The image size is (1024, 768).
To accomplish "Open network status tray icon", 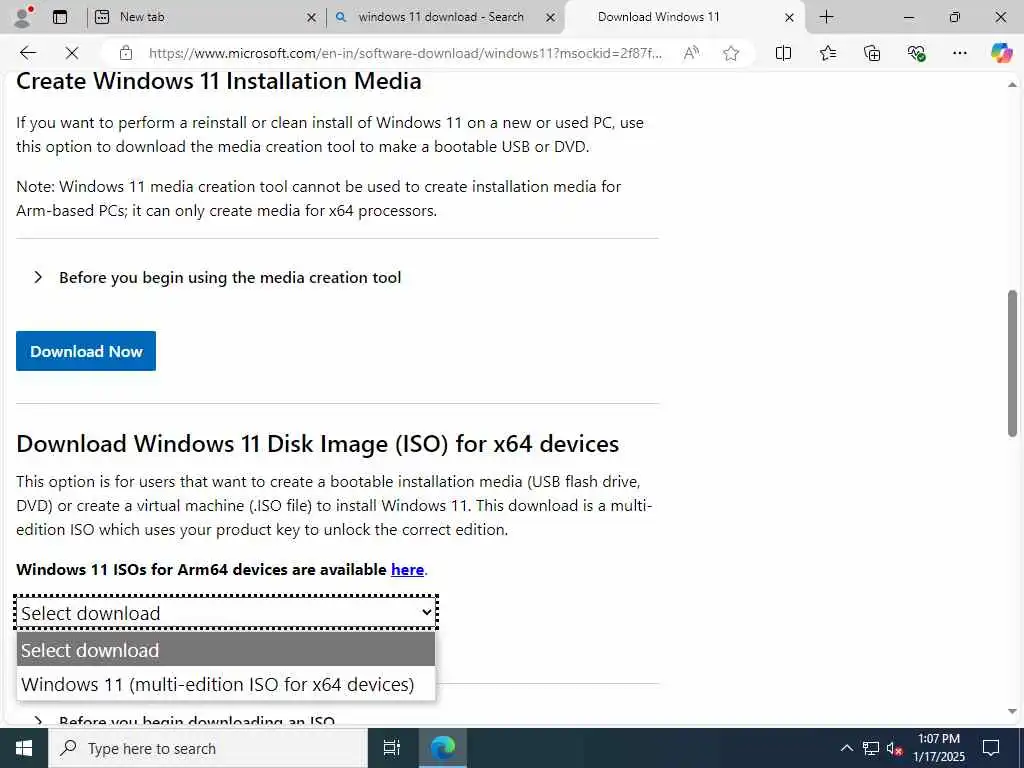I will (x=871, y=748).
